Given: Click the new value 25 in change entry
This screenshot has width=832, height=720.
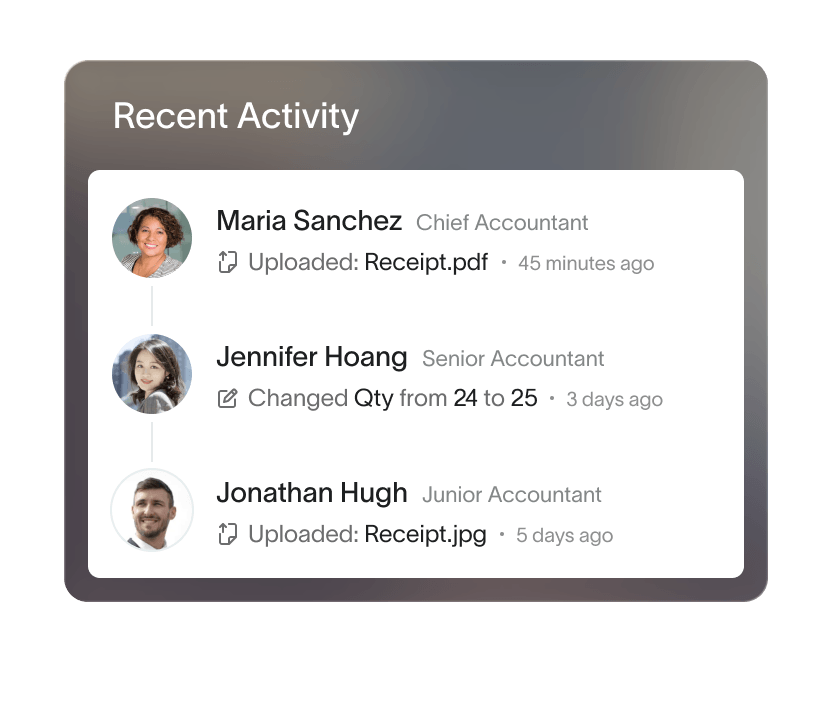Looking at the screenshot, I should click(x=524, y=398).
